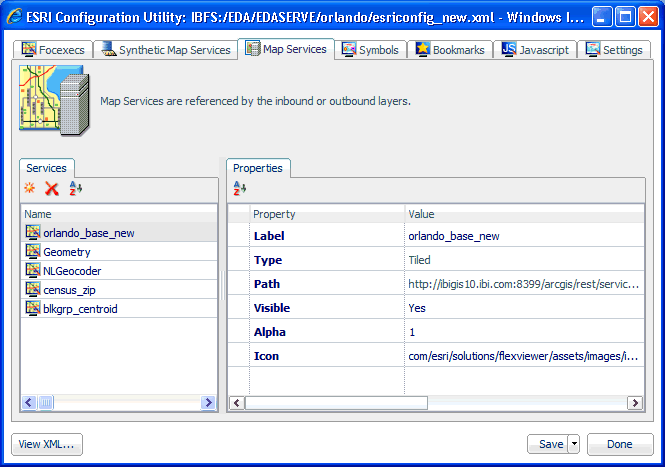The image size is (665, 467).
Task: Click the Icon property name
Action: (x=266, y=356)
